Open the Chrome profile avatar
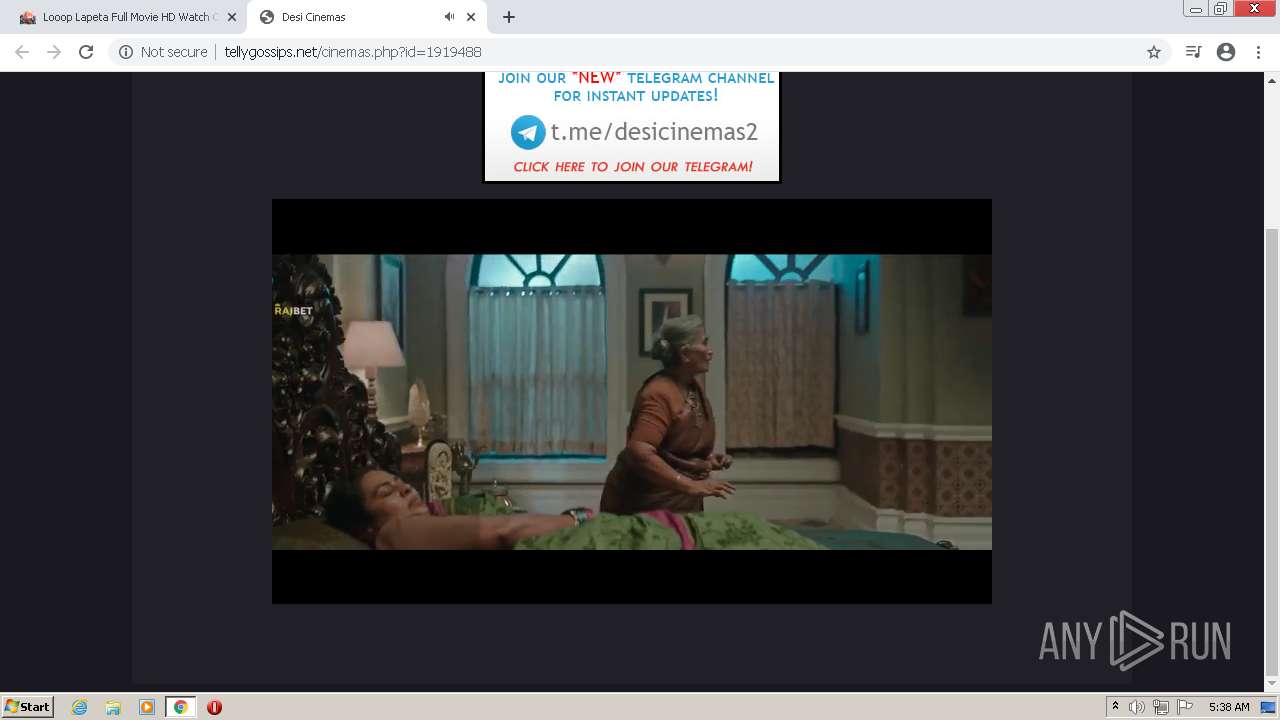This screenshot has width=1280, height=720. click(x=1226, y=52)
